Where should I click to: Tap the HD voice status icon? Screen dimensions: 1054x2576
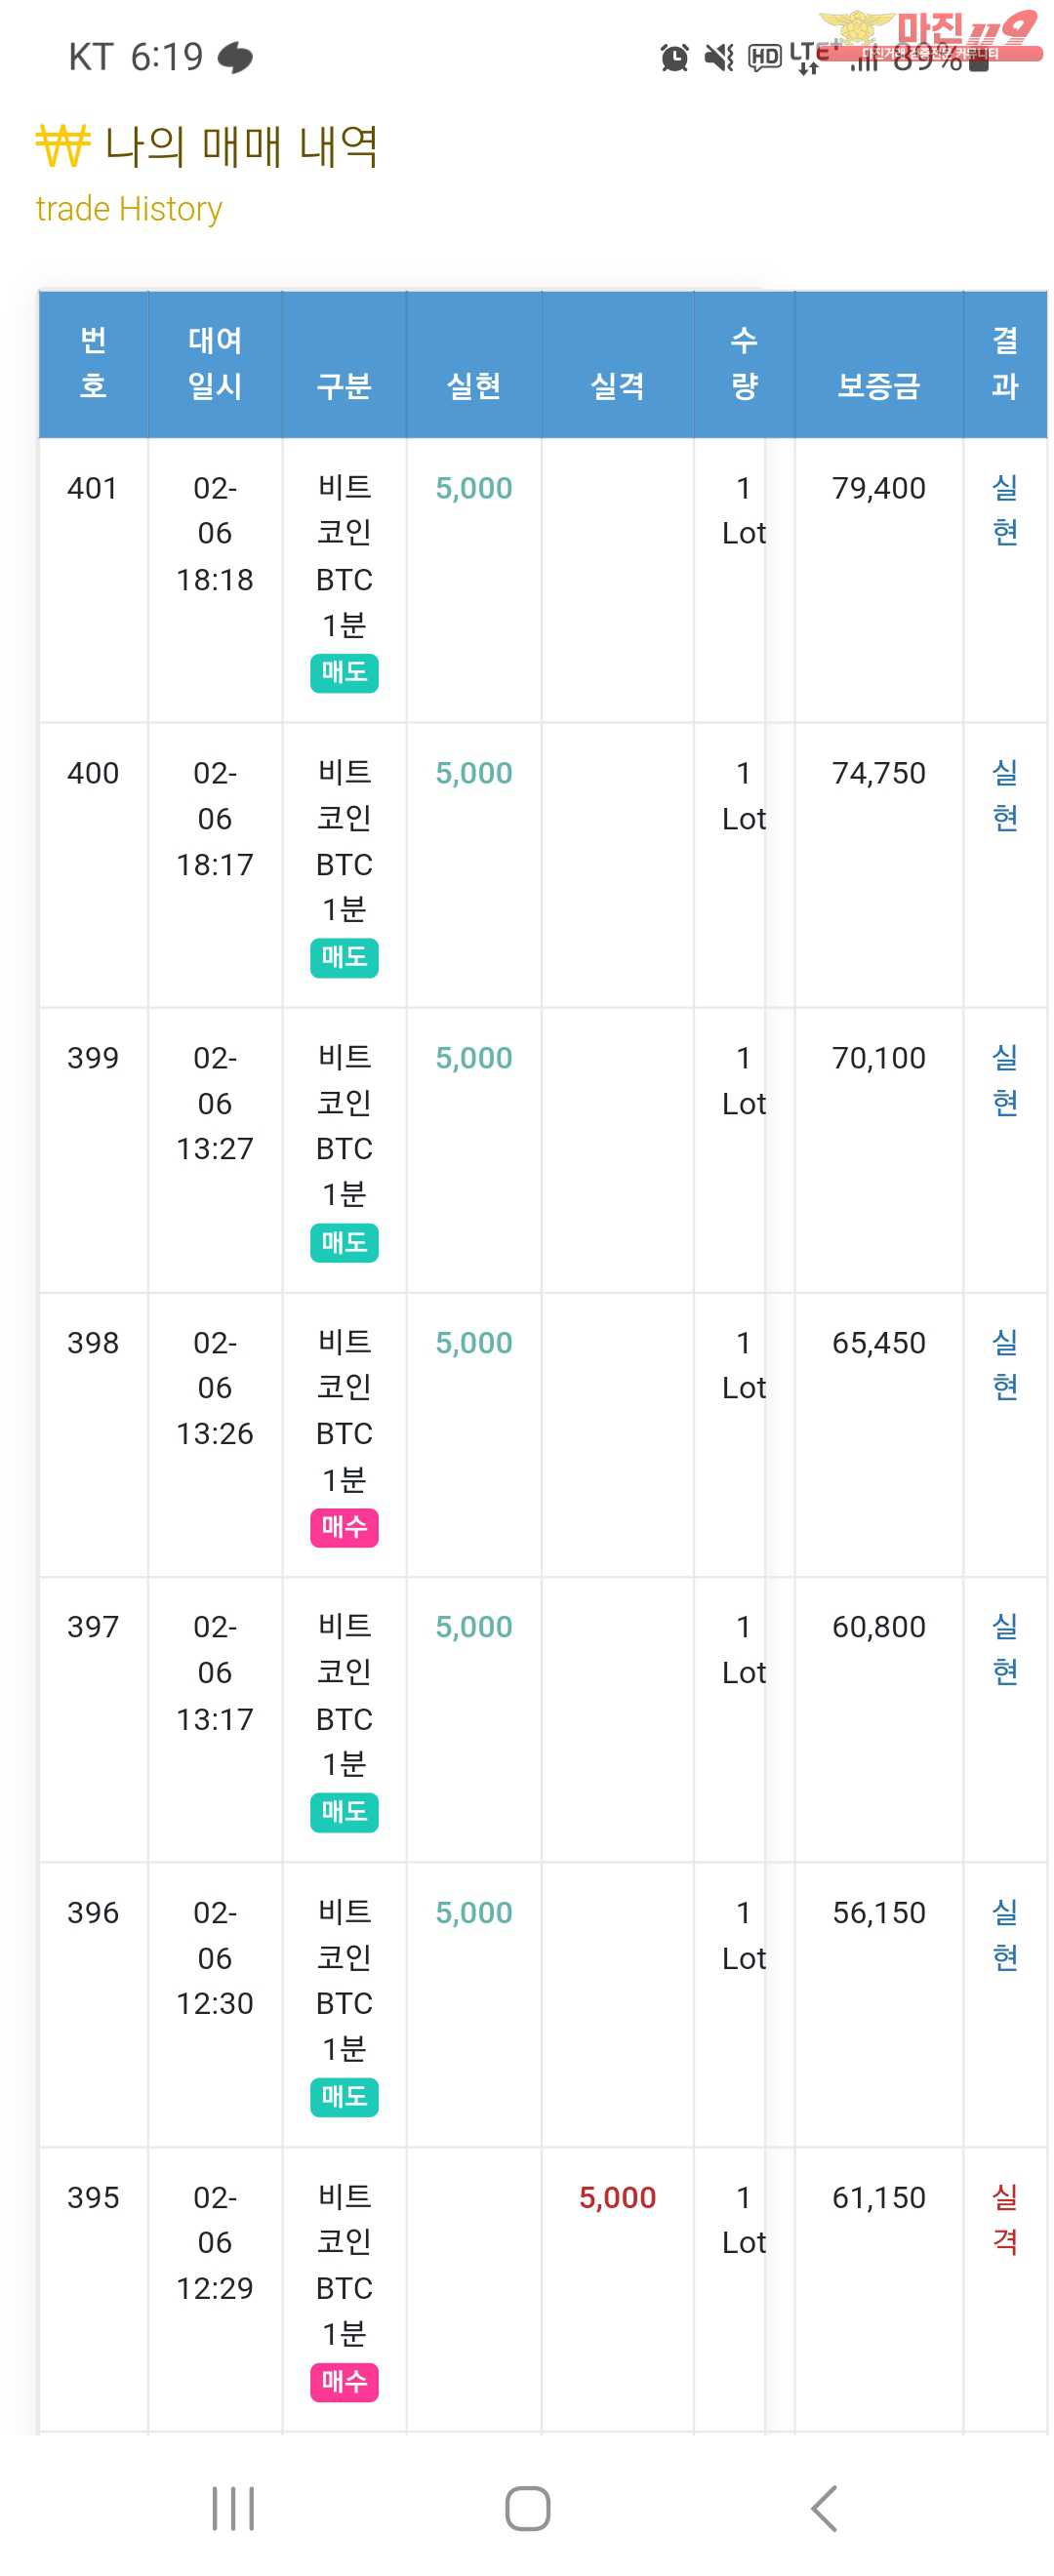tap(764, 58)
